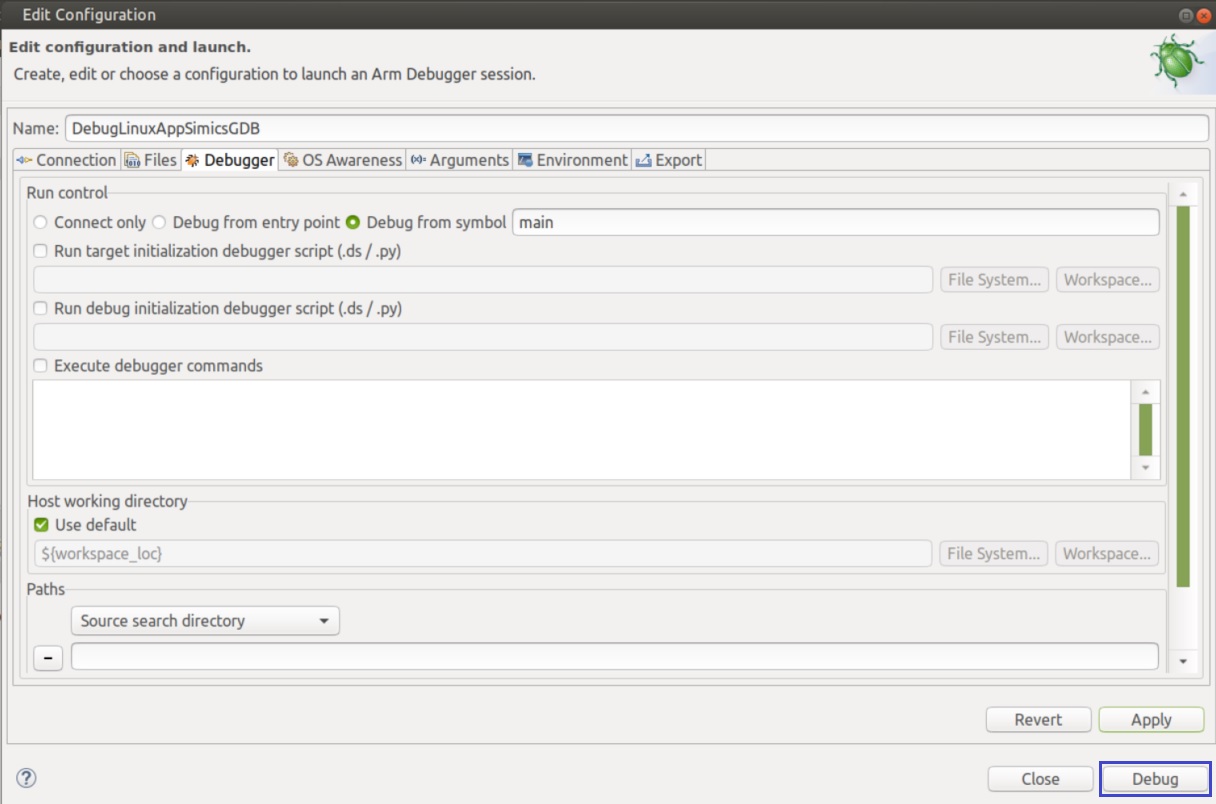1216x804 pixels.
Task: Select Debug from entry point option
Action: 159,222
